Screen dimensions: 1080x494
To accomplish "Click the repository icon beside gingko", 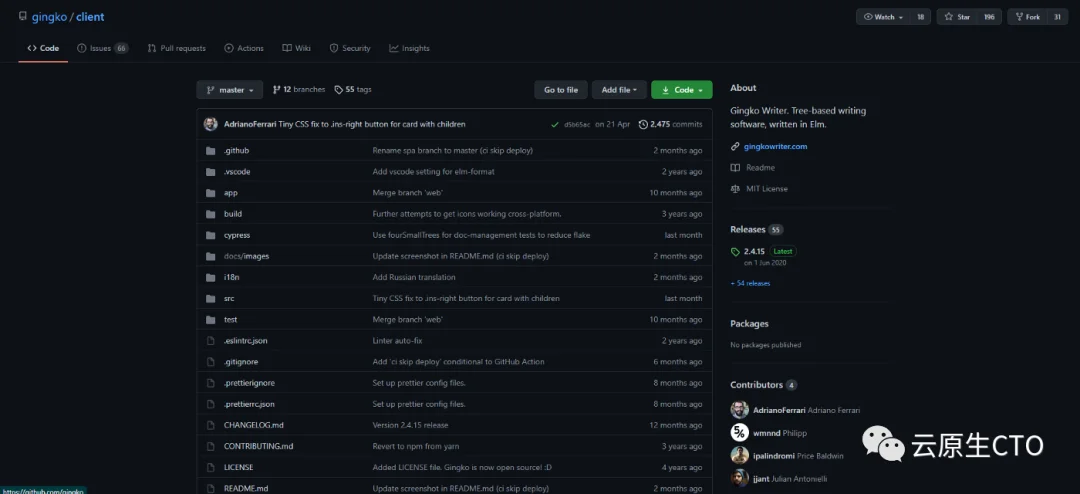I will pyautogui.click(x=23, y=17).
